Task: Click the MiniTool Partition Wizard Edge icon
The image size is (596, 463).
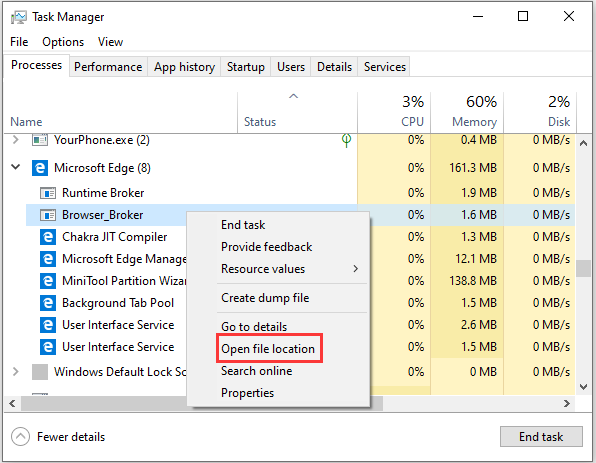Action: point(48,281)
